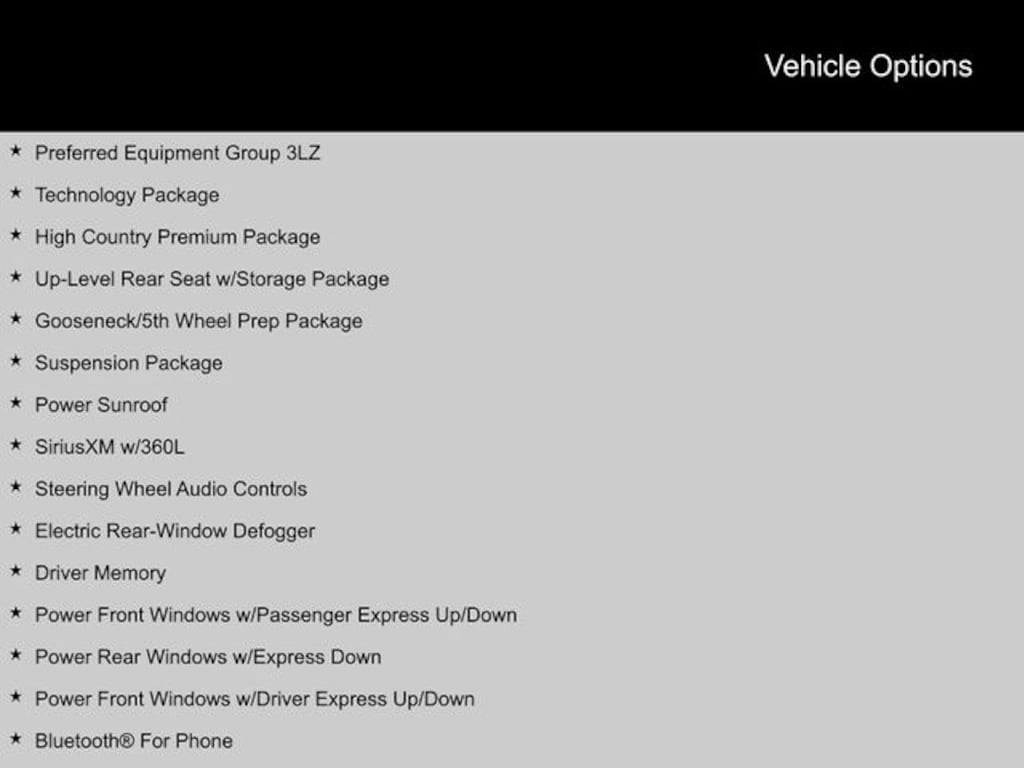
Task: Select Power Front Windows w/Passenger Express Up/Down
Action: [275, 615]
